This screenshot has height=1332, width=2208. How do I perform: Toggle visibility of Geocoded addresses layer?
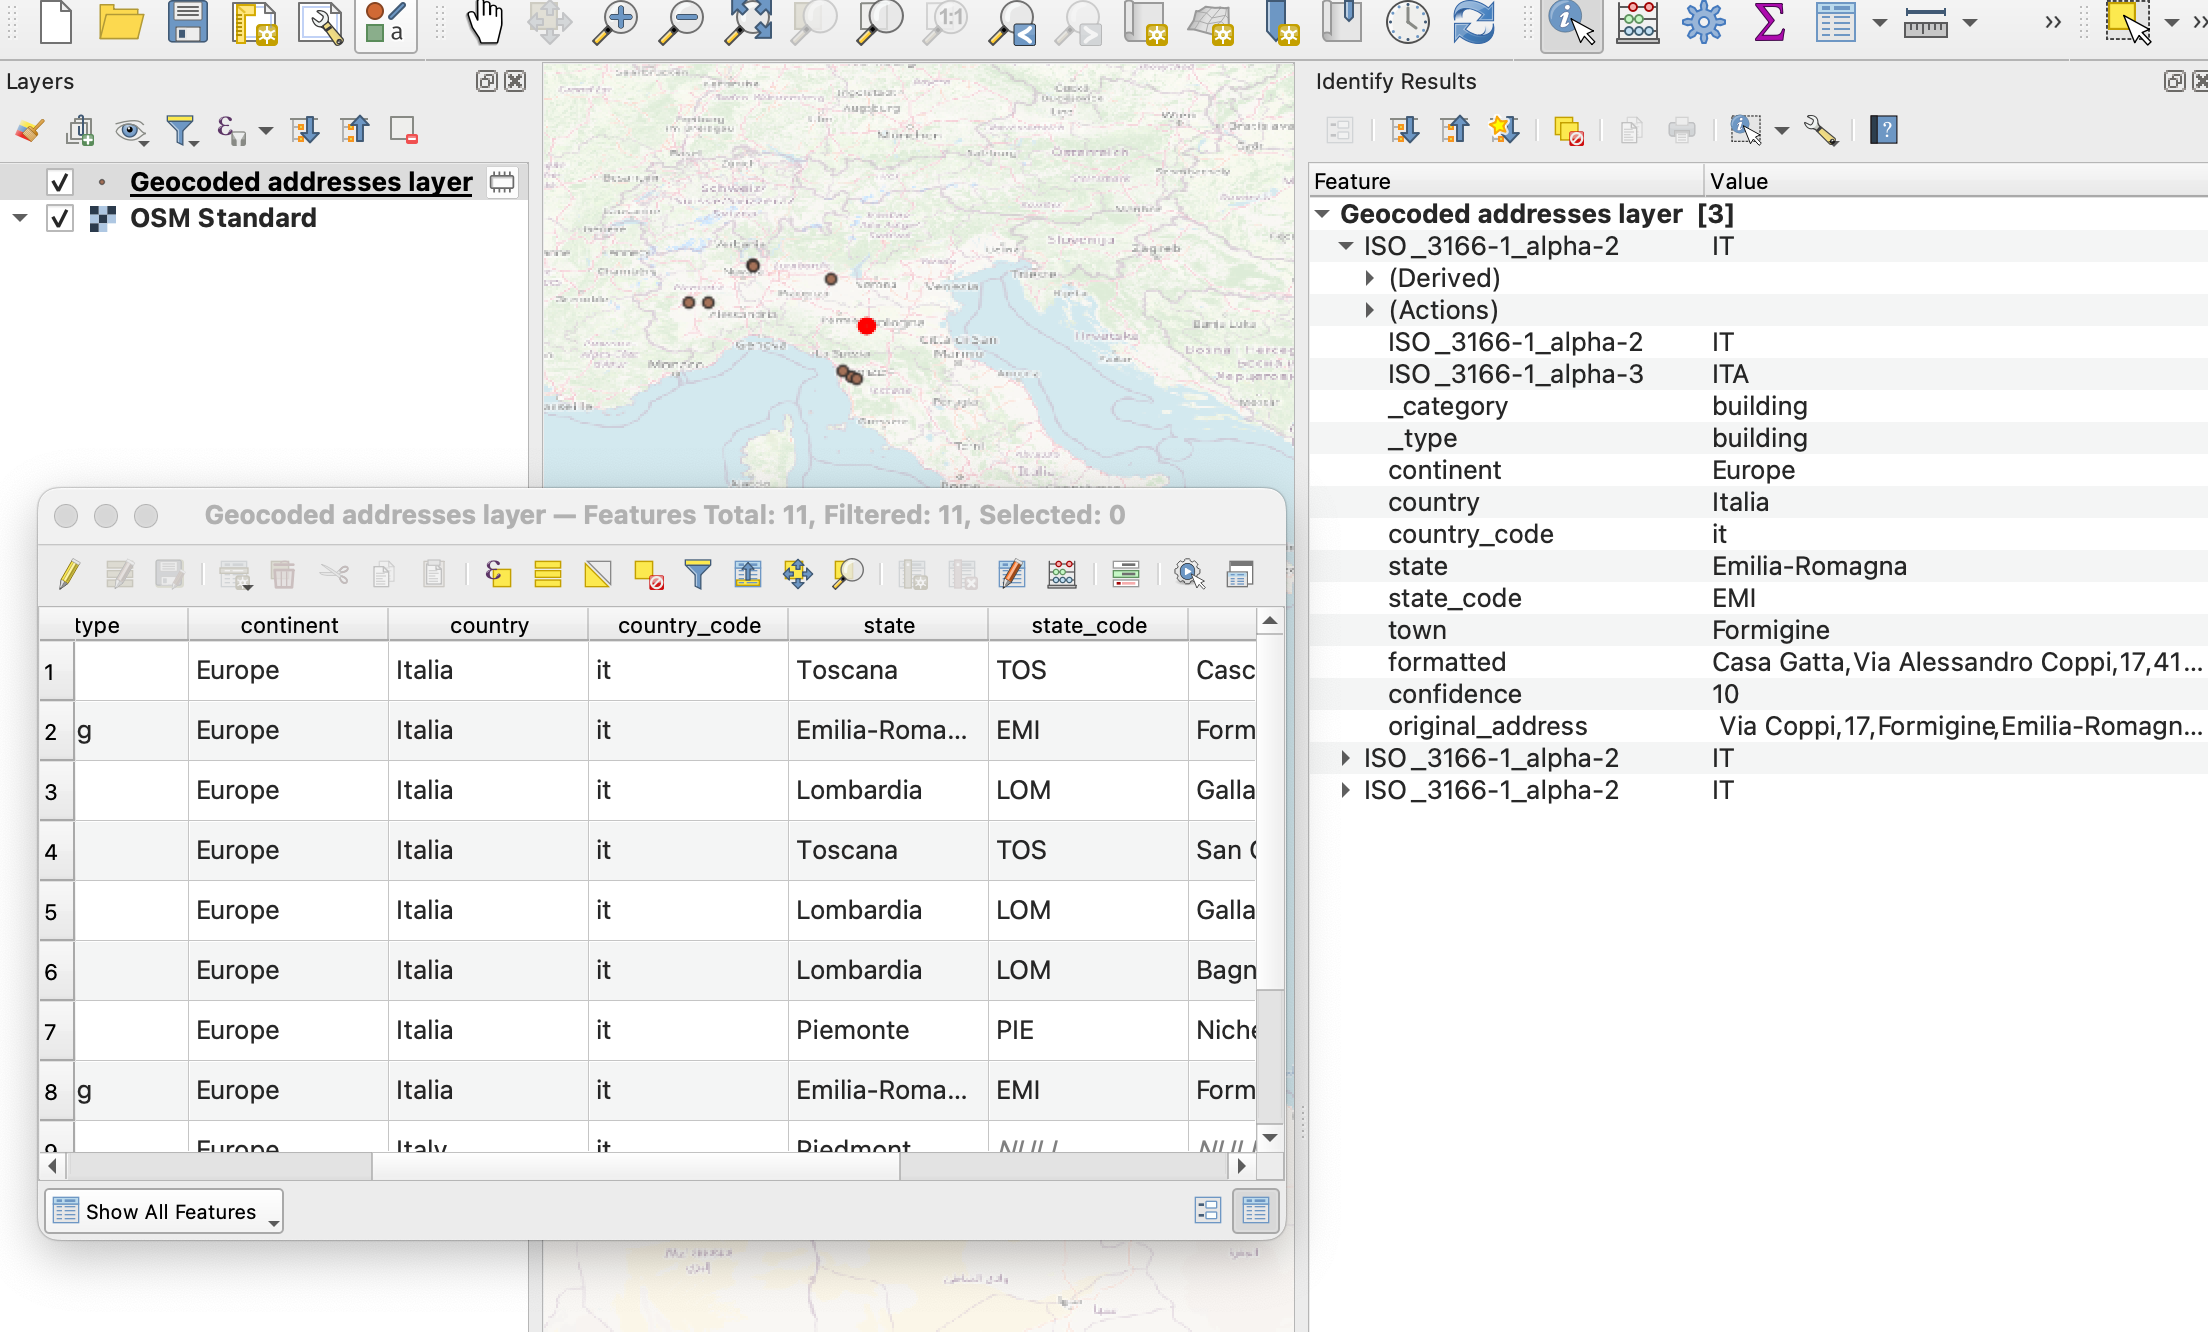pos(57,178)
